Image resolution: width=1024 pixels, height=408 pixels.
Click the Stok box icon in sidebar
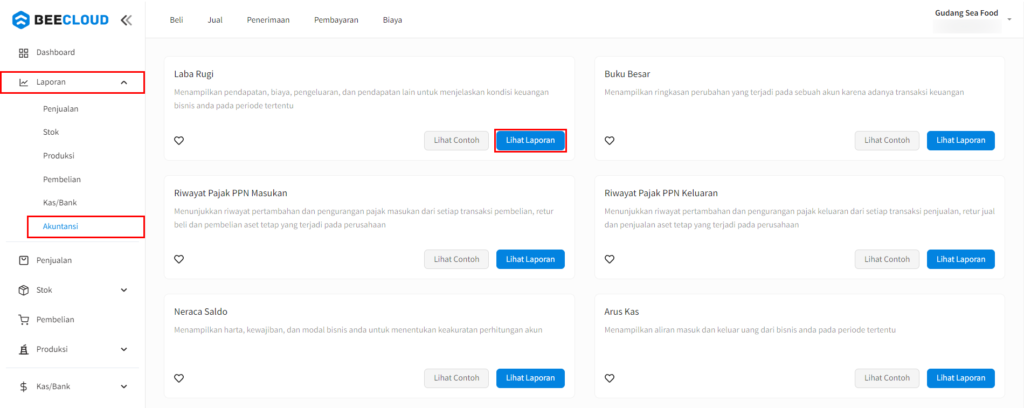coord(24,290)
